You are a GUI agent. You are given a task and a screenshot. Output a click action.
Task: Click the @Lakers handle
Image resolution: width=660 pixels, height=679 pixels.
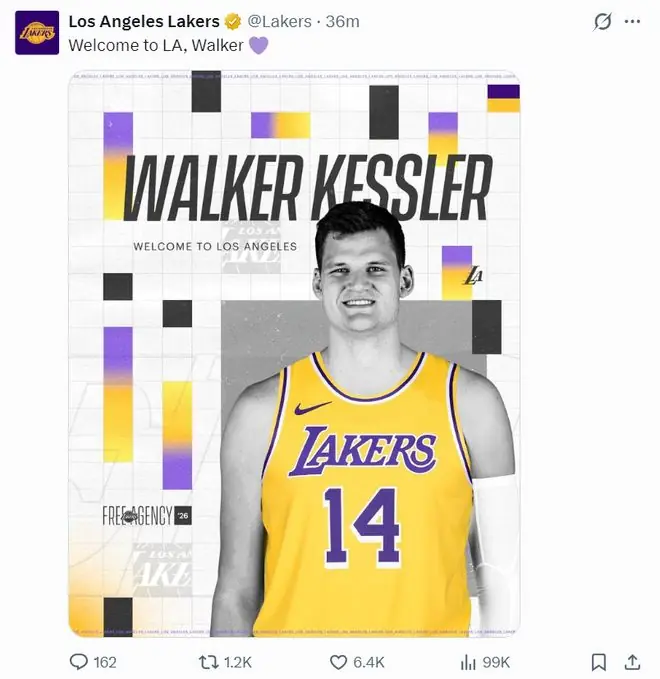coord(279,21)
